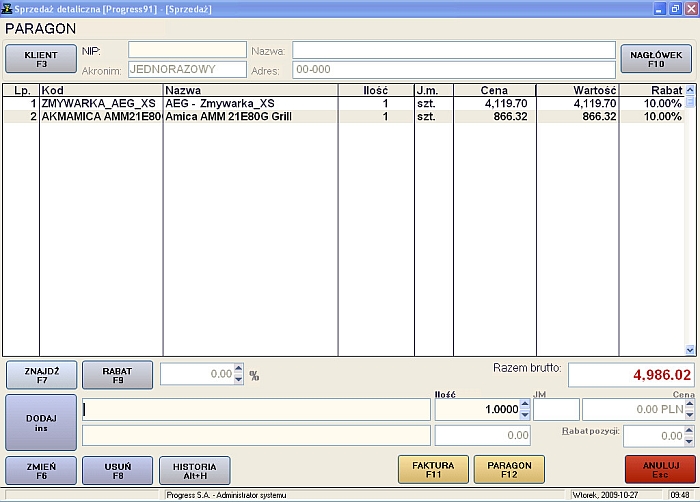Click the Adres field showing 00-000
The height and width of the screenshot is (502, 700).
(x=454, y=70)
